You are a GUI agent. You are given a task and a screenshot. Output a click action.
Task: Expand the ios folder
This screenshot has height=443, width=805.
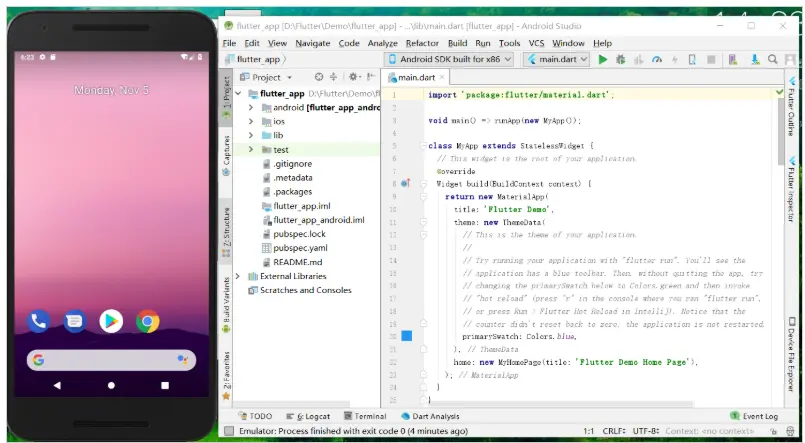[x=251, y=122]
